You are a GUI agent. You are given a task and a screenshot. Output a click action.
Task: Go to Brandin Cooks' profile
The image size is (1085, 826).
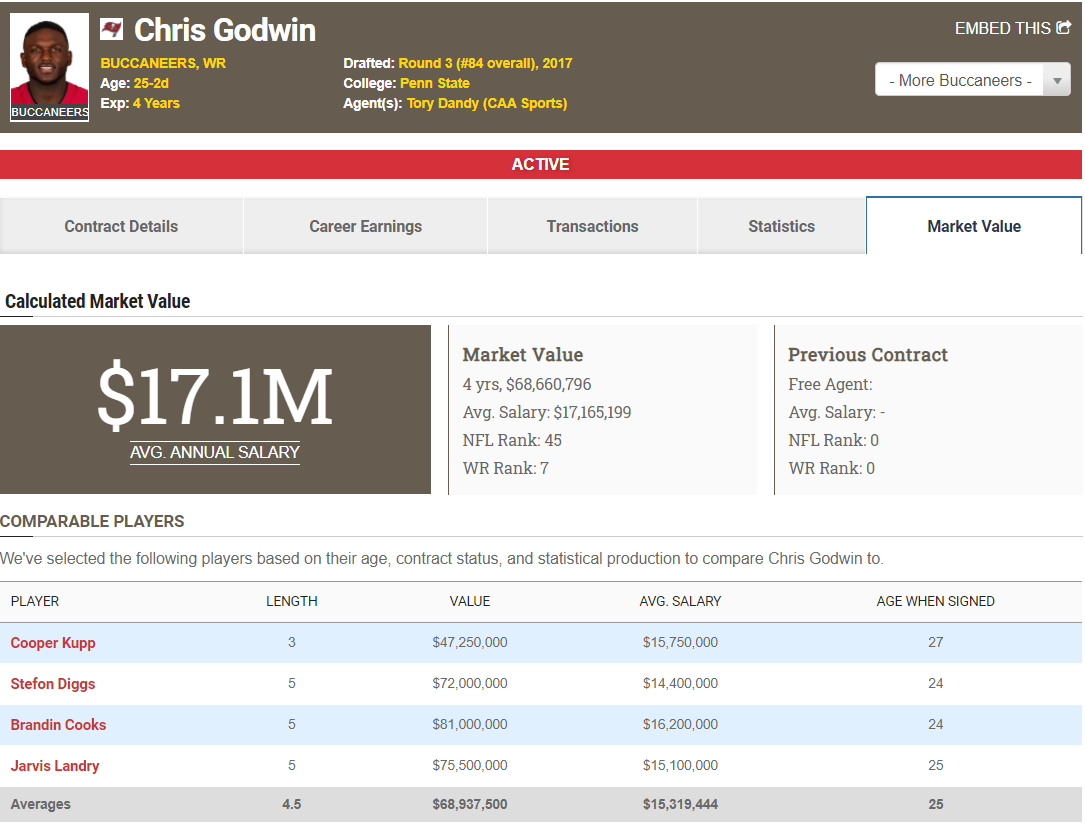pos(58,725)
